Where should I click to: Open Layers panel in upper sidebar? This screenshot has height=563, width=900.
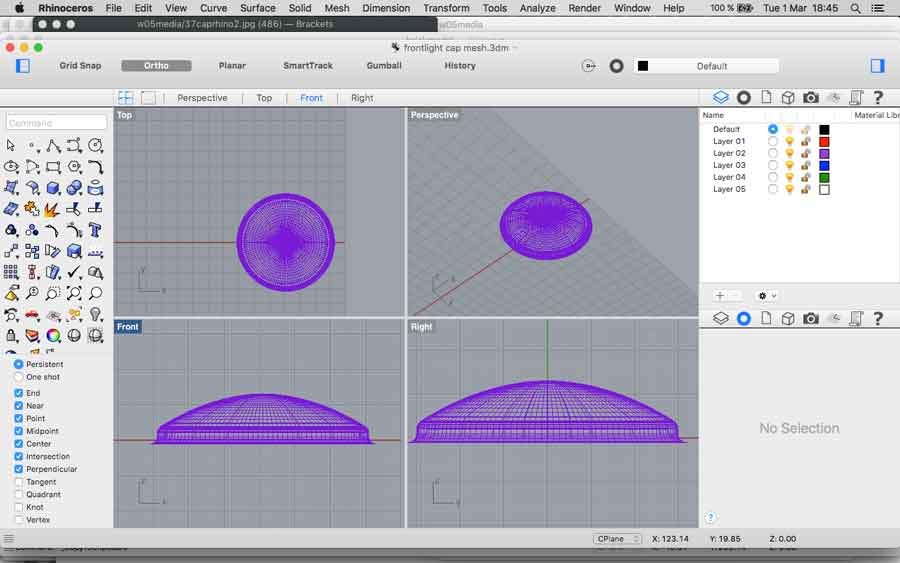(721, 98)
